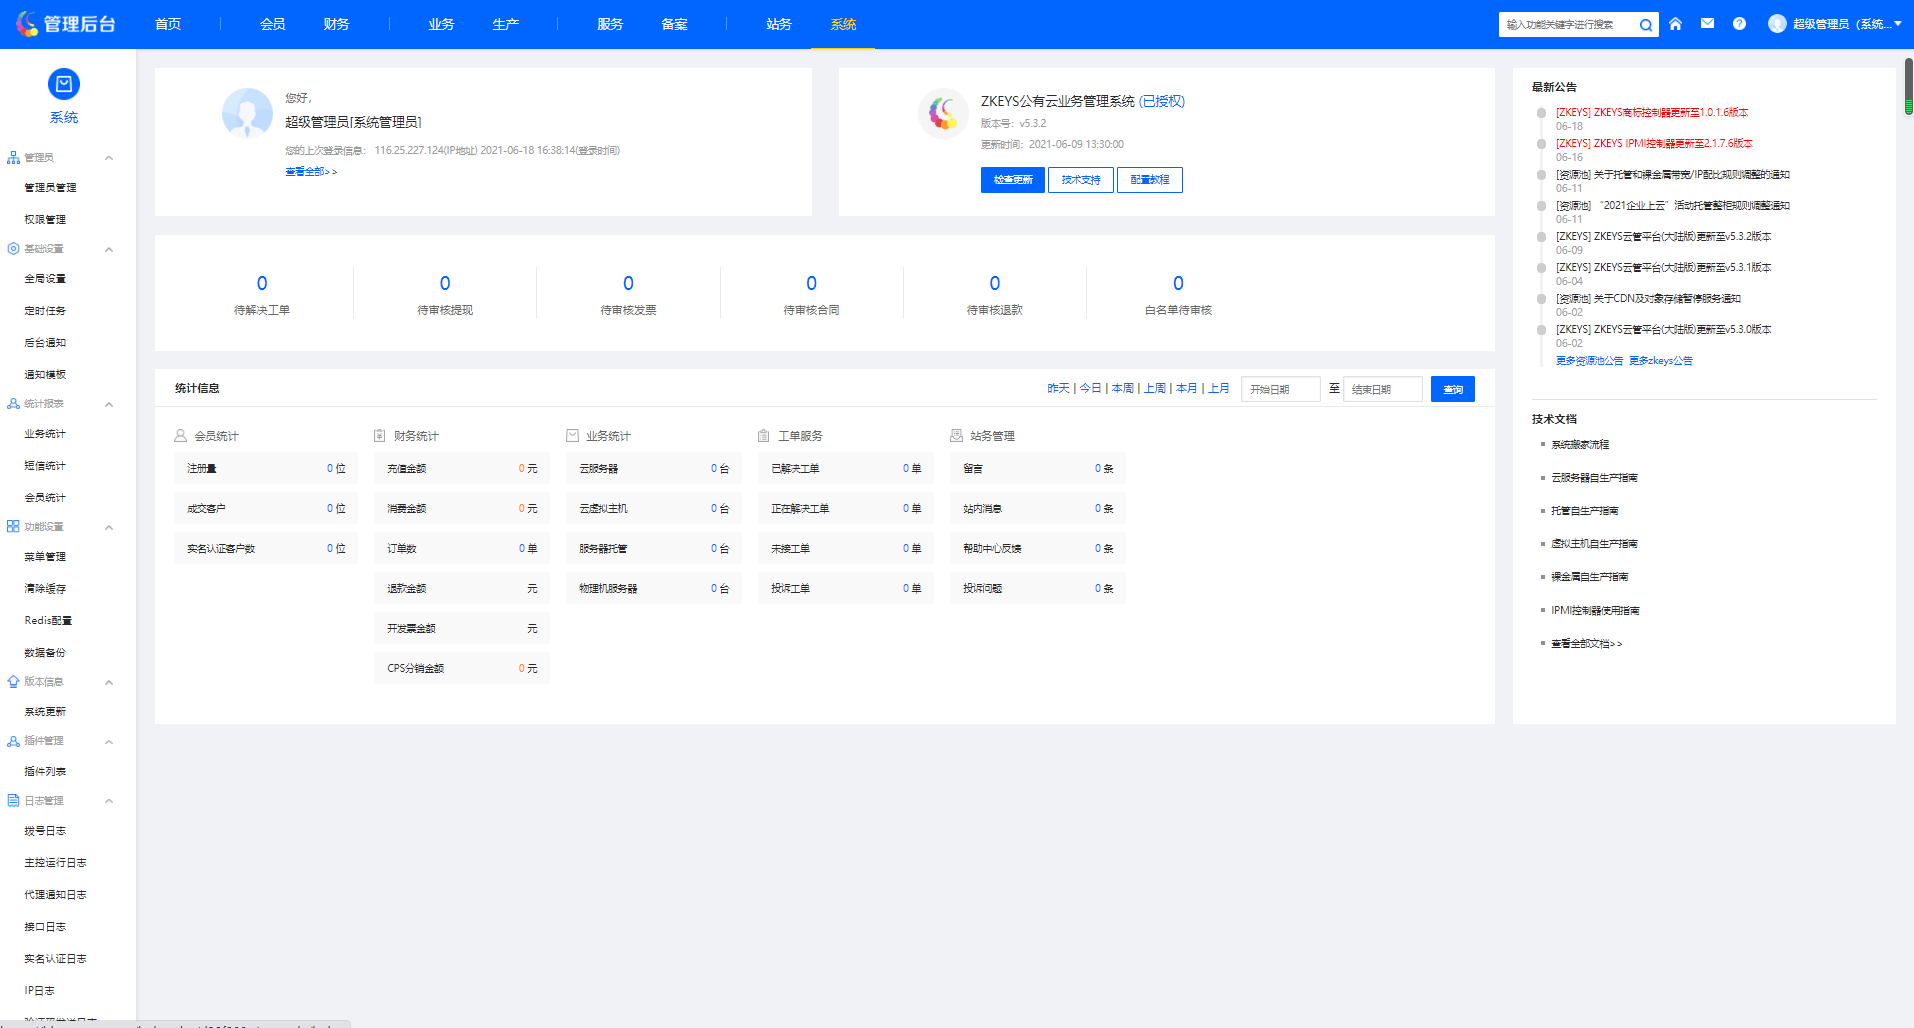Click the ZKEYS system logo image

[x=943, y=113]
